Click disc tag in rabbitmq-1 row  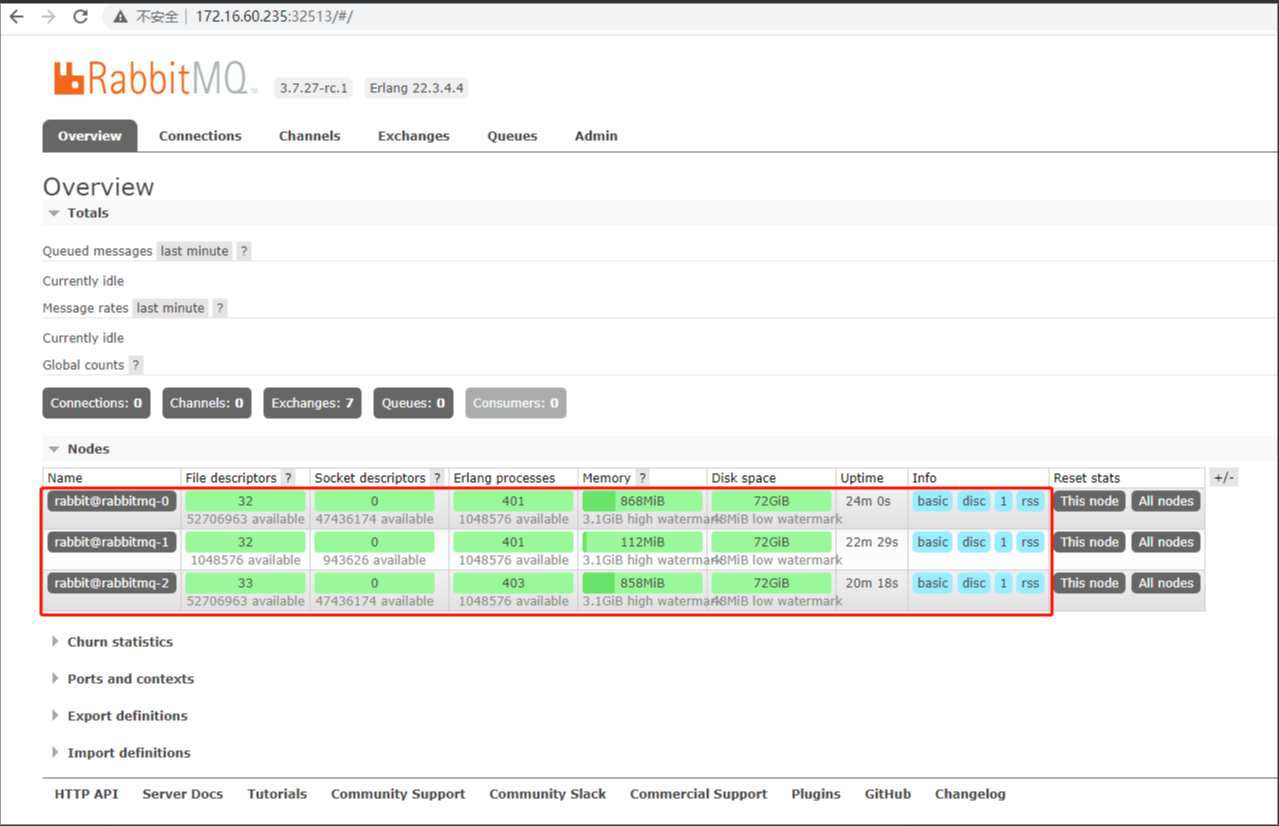coord(974,542)
